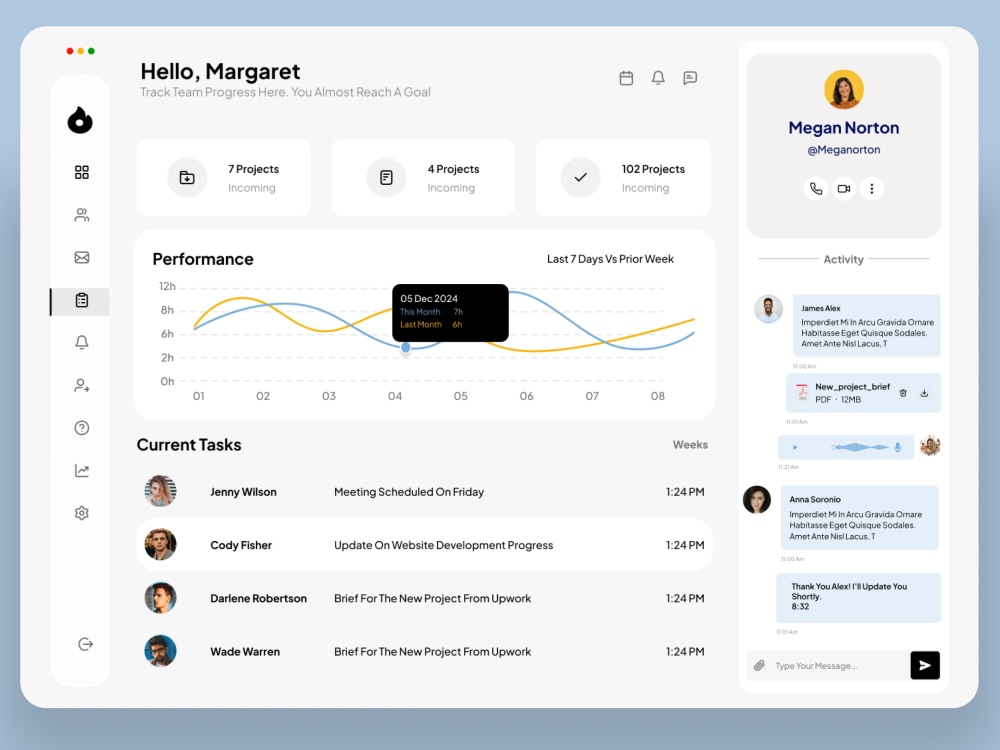
Task: Open the analytics chart sidebar icon
Action: pos(82,471)
